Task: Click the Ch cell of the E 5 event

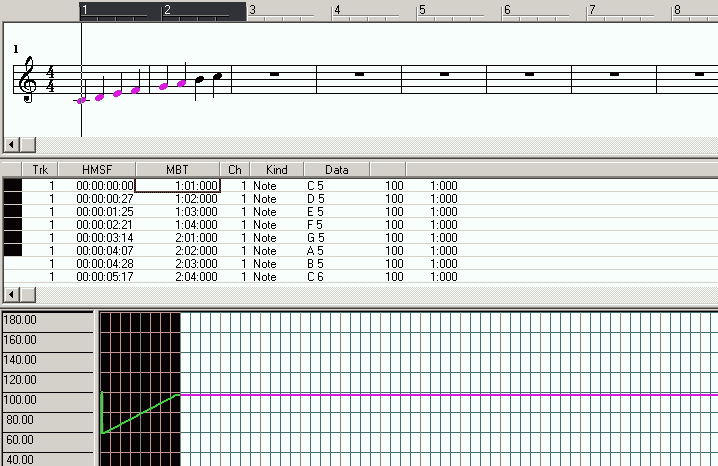Action: pos(236,212)
